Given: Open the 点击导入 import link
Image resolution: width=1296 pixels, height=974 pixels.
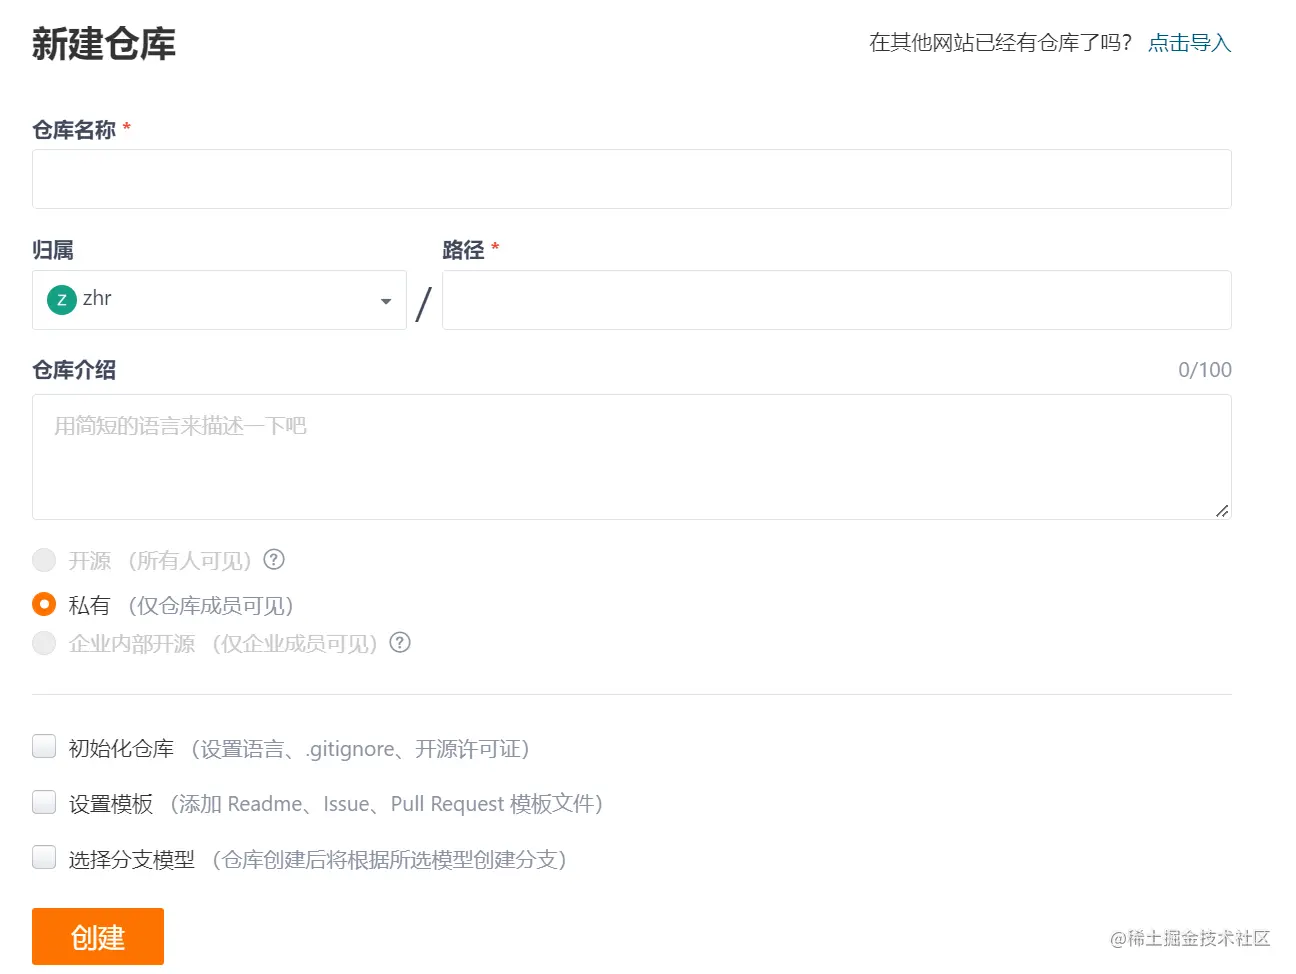Looking at the screenshot, I should [x=1189, y=43].
